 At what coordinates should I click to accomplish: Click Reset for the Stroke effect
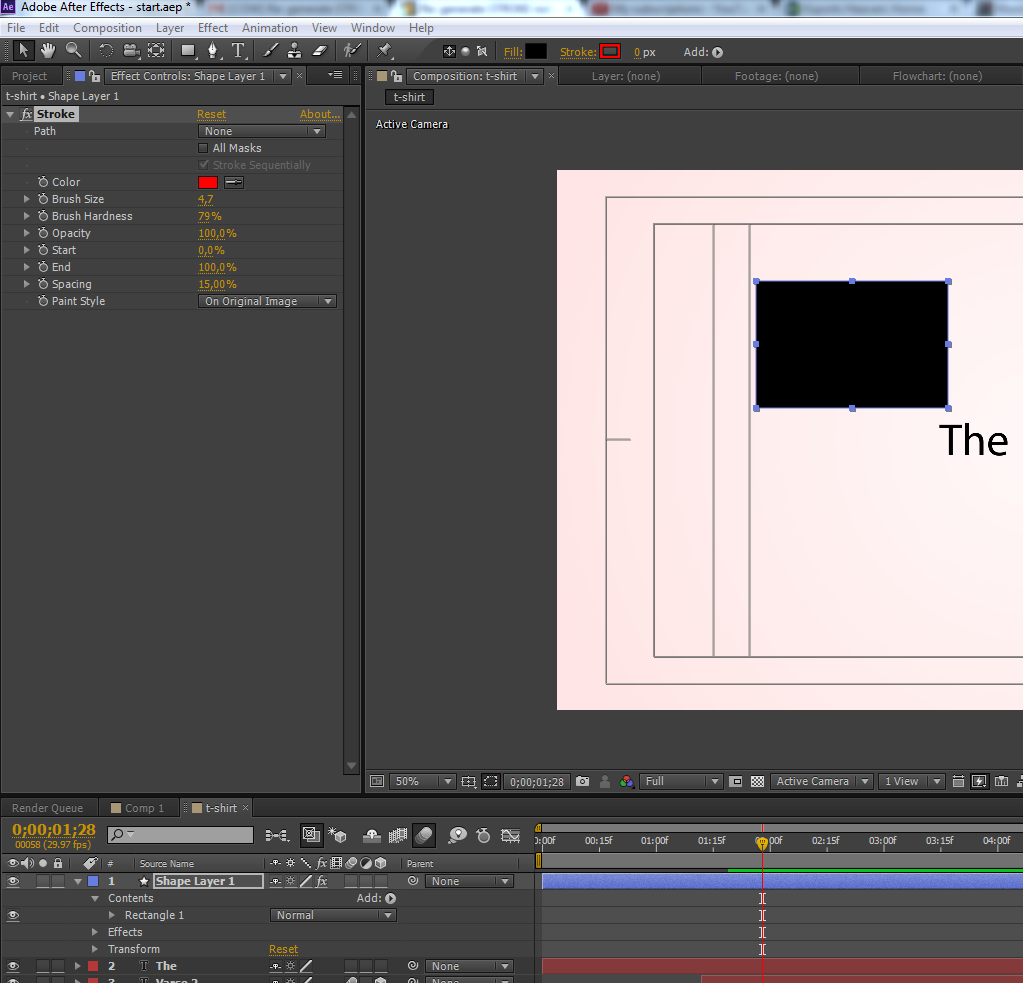point(211,114)
